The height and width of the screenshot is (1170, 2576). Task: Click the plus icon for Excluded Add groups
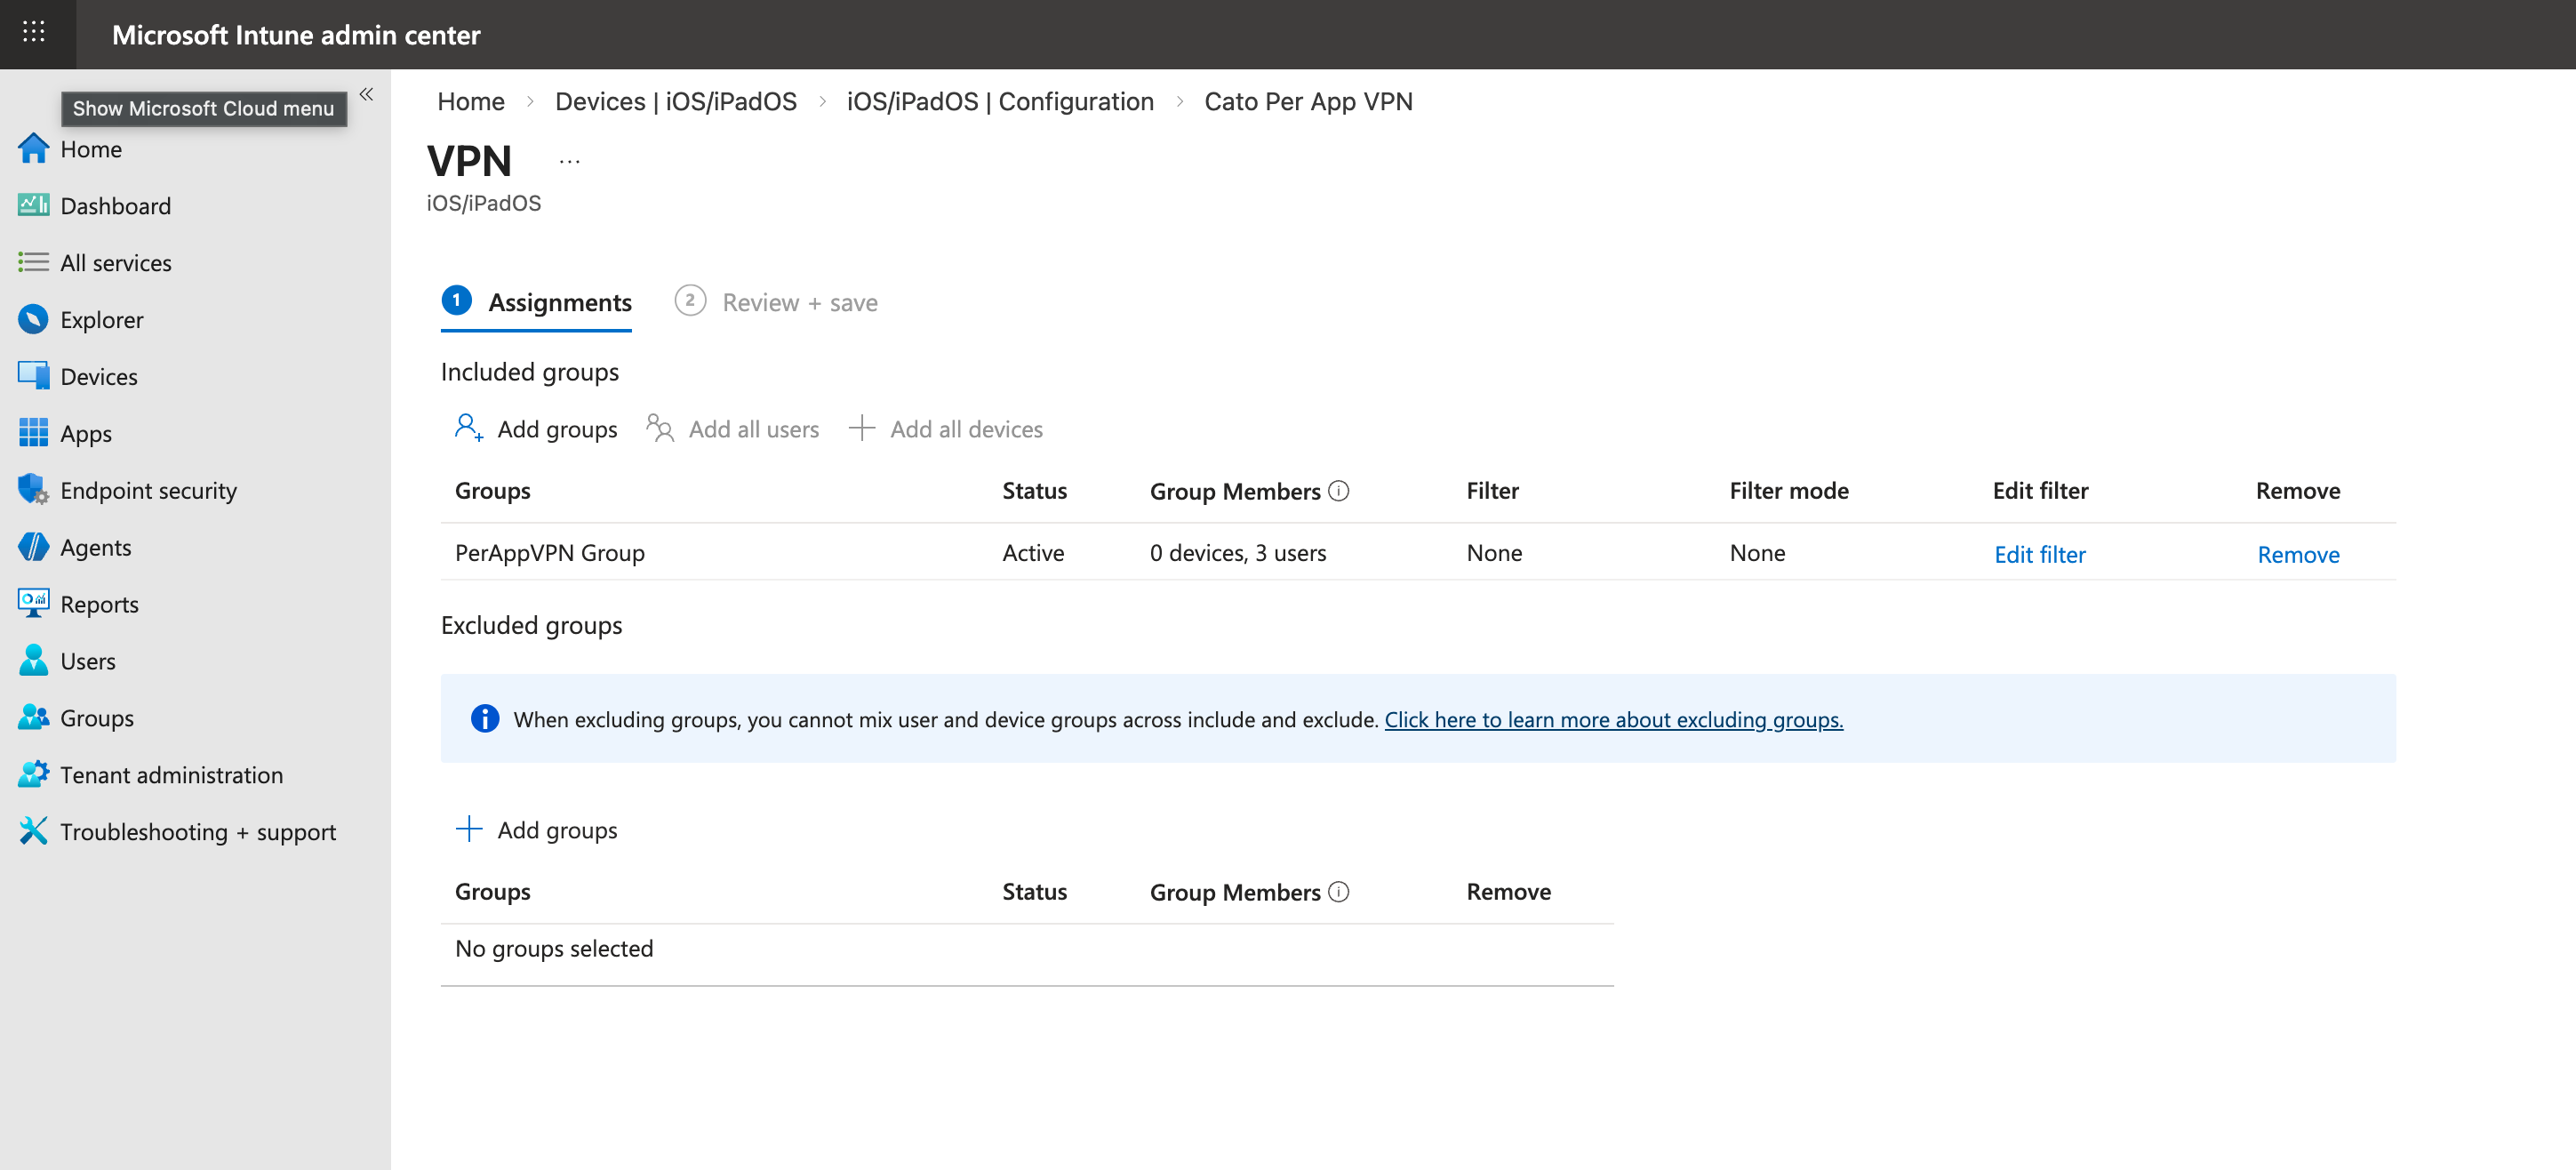[x=469, y=829]
